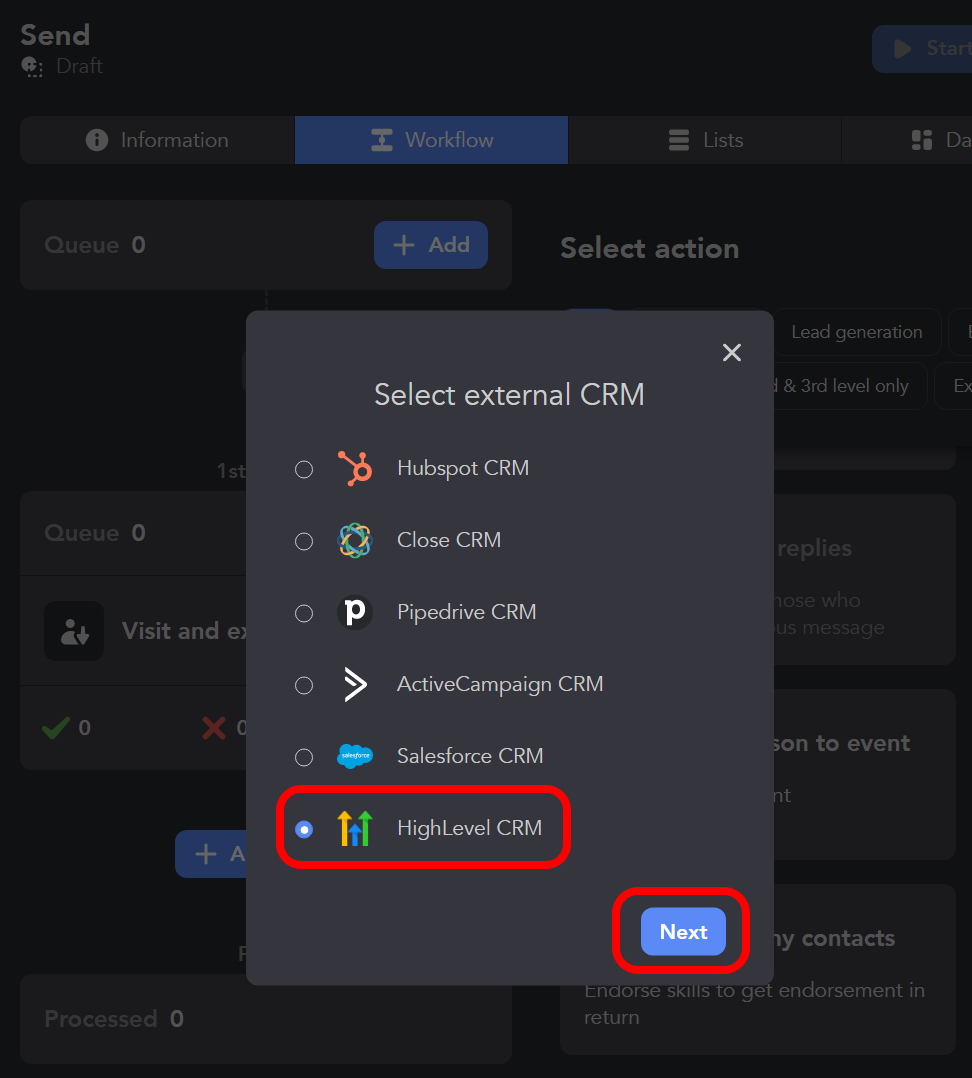Image resolution: width=972 pixels, height=1078 pixels.
Task: Click Next in the CRM dialog
Action: pyautogui.click(x=683, y=932)
